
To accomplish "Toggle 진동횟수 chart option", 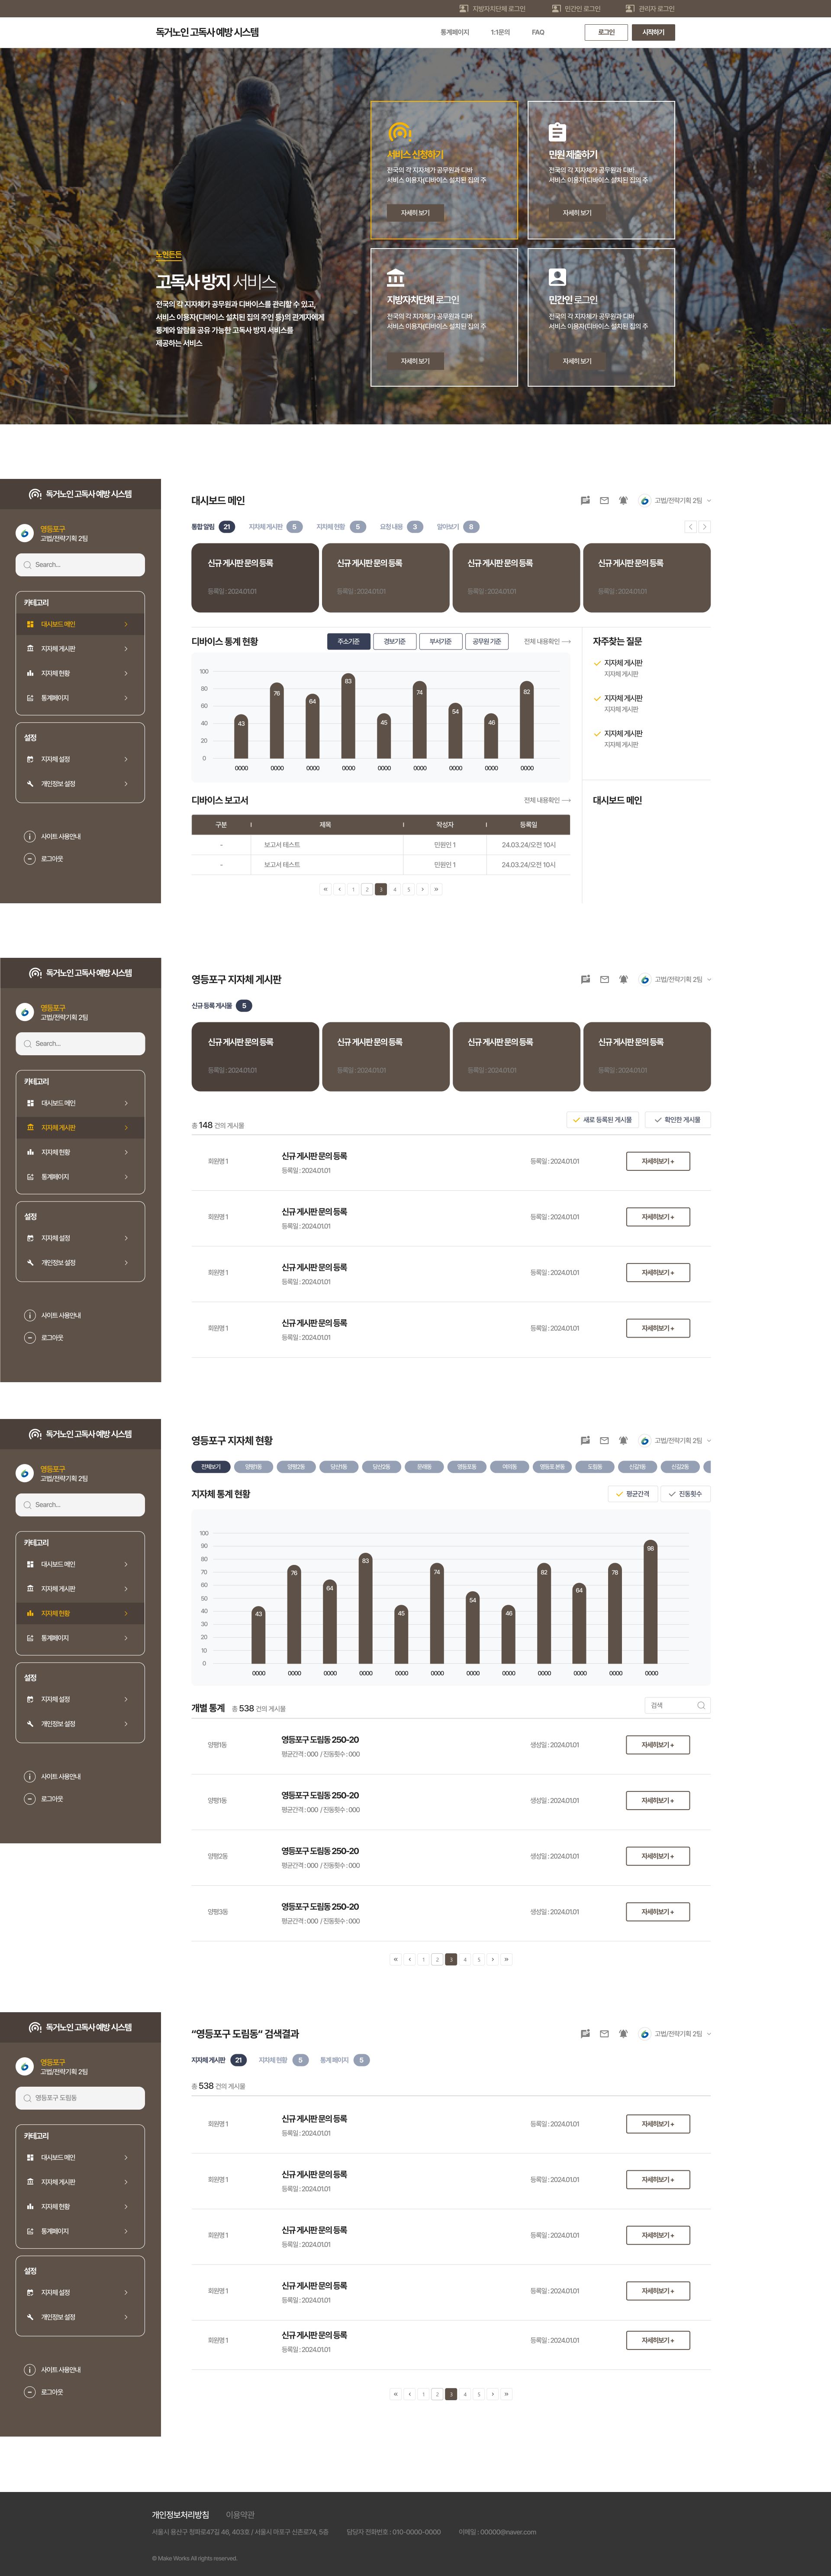I will (x=686, y=1494).
